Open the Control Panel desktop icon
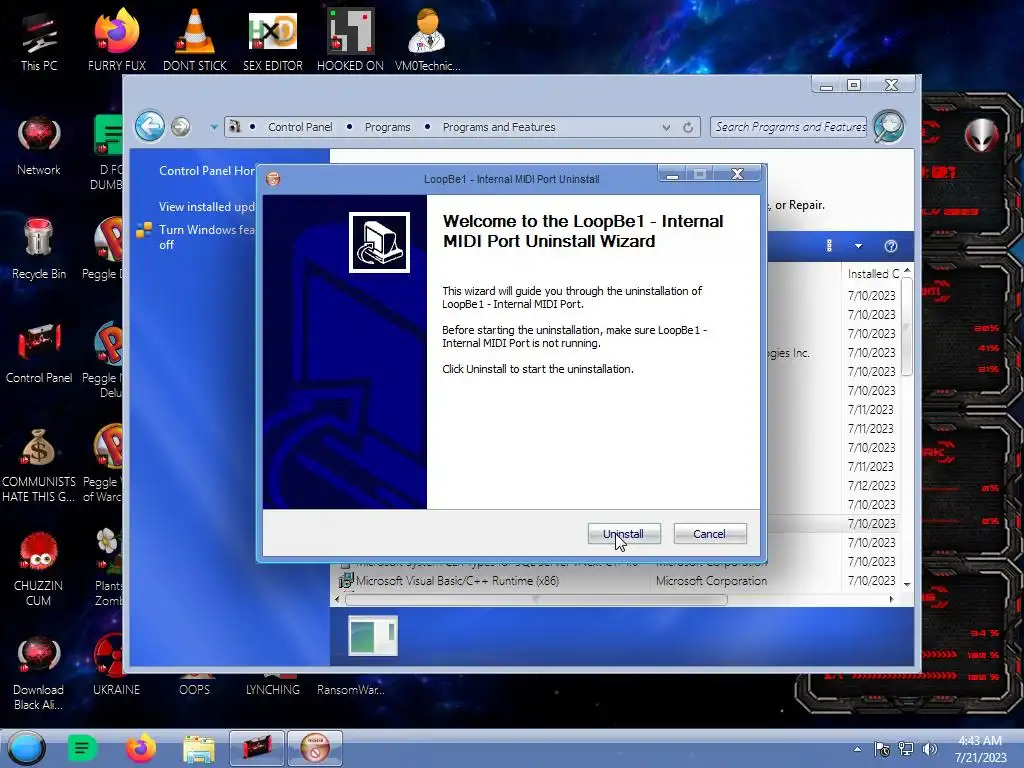The height and width of the screenshot is (768, 1024). click(x=39, y=353)
